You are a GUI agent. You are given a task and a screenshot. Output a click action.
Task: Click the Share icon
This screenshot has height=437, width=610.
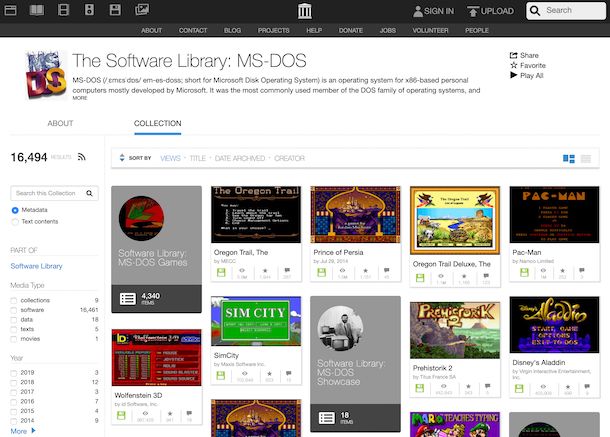coord(514,55)
